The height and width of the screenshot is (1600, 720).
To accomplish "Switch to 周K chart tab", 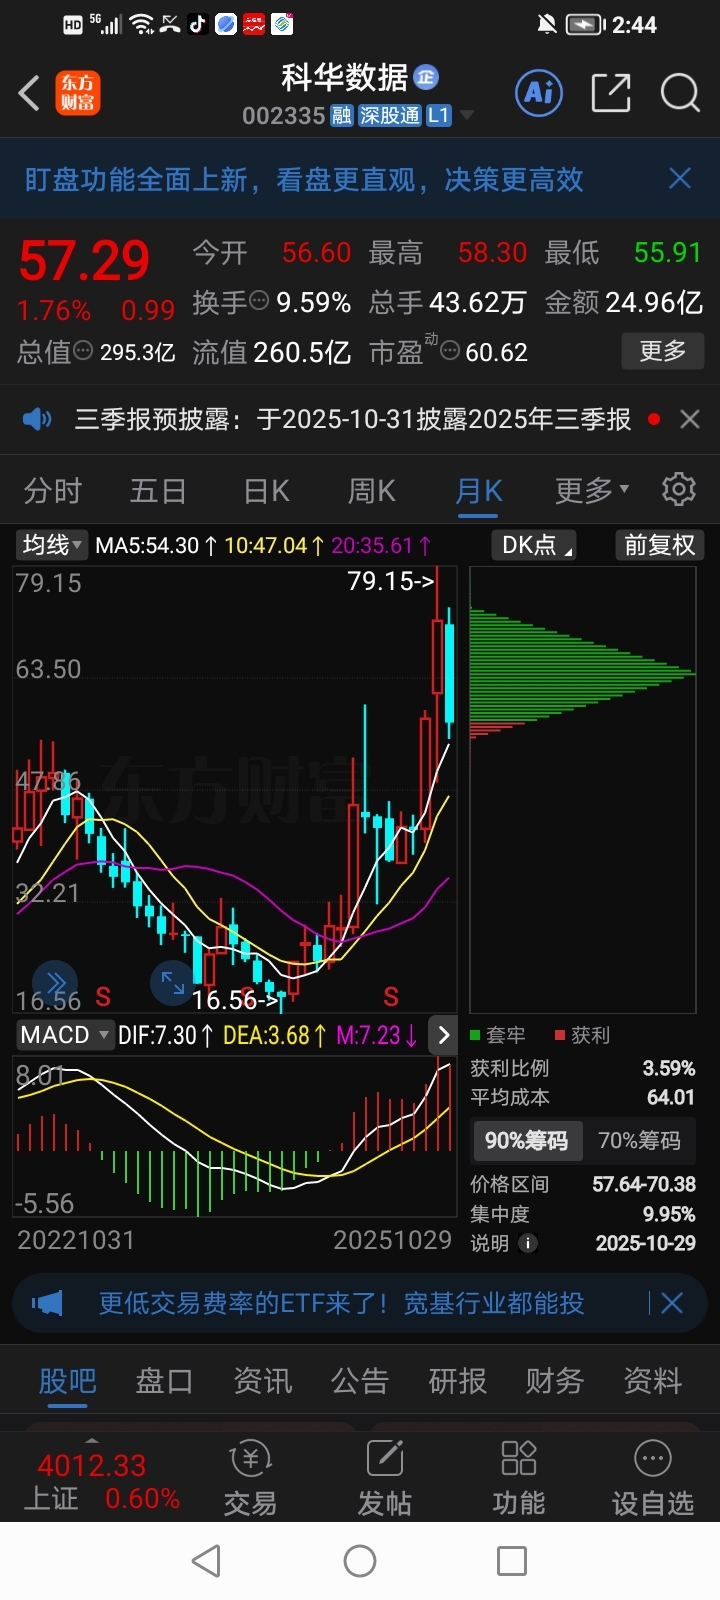I will tap(371, 491).
